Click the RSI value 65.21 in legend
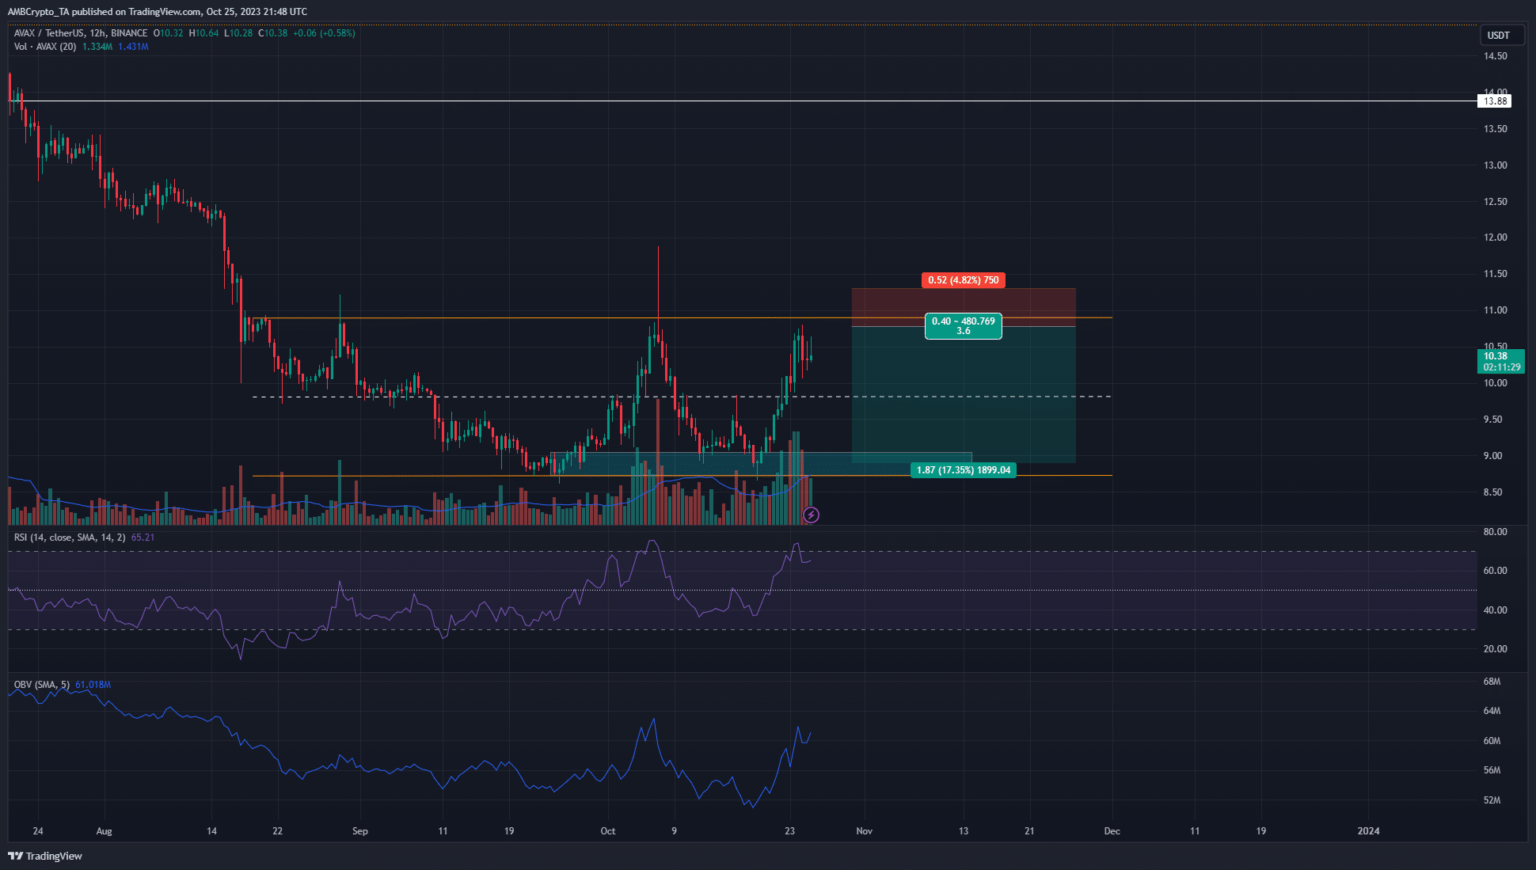1536x870 pixels. pos(143,538)
